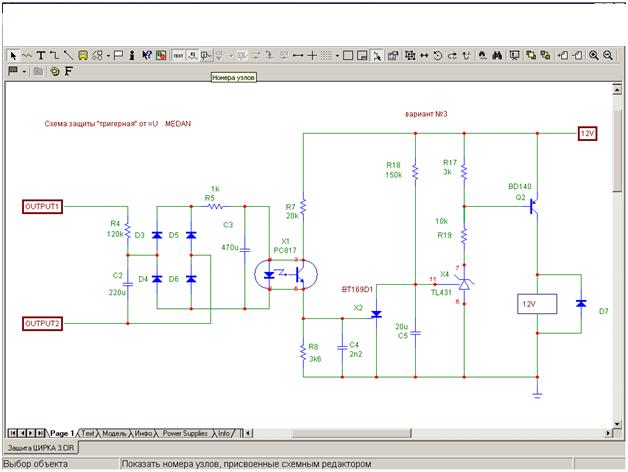
Task: Select the 12V supply terminal box
Action: point(587,133)
